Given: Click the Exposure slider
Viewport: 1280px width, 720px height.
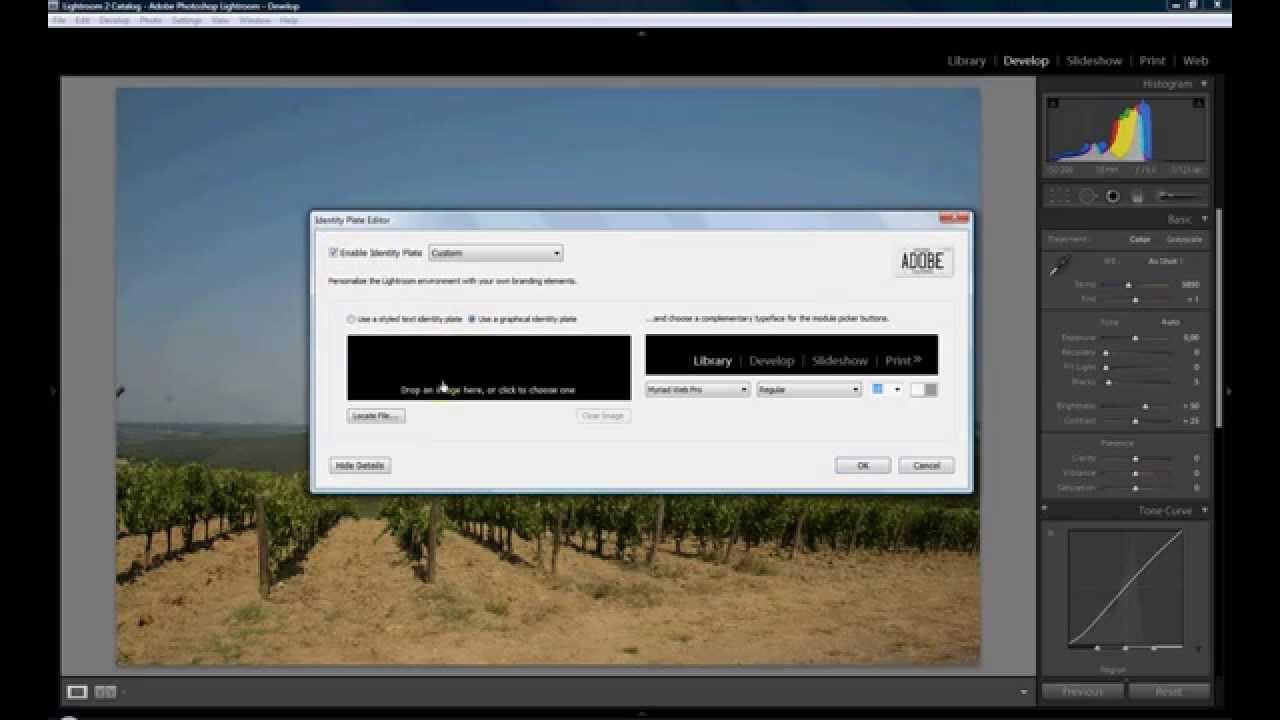Looking at the screenshot, I should point(1137,338).
